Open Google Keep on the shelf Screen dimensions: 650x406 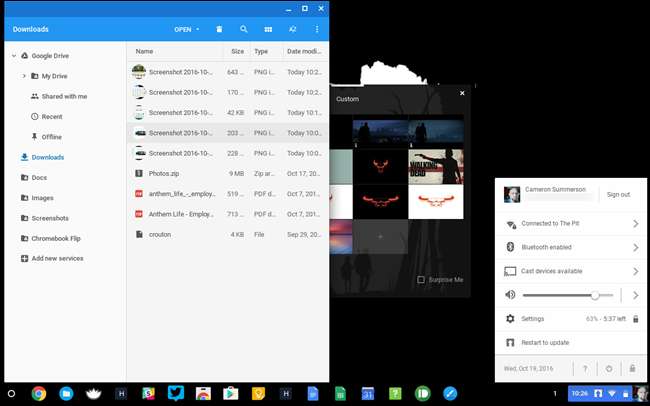(x=258, y=394)
